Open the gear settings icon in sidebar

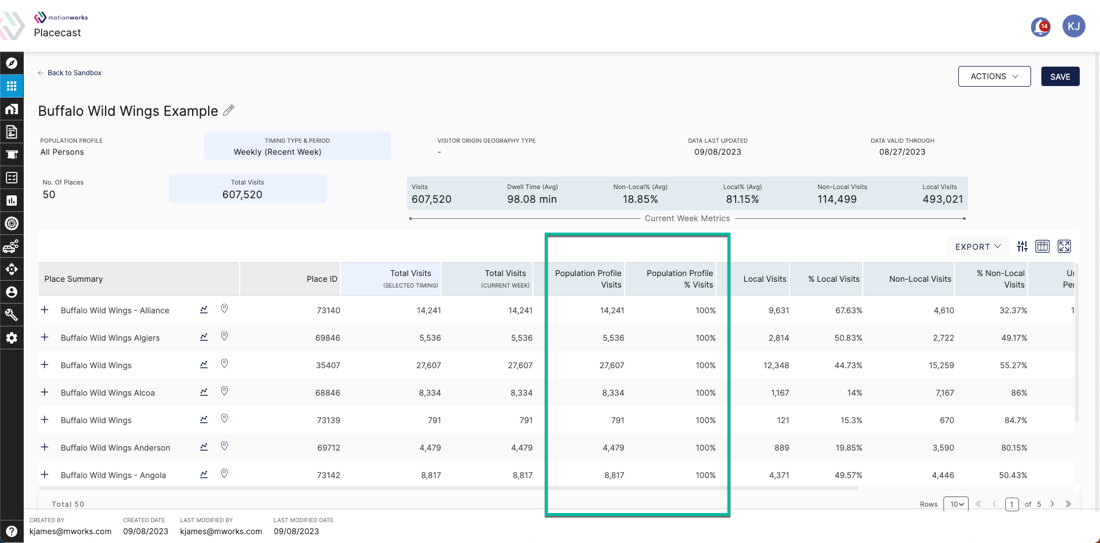[x=11, y=337]
